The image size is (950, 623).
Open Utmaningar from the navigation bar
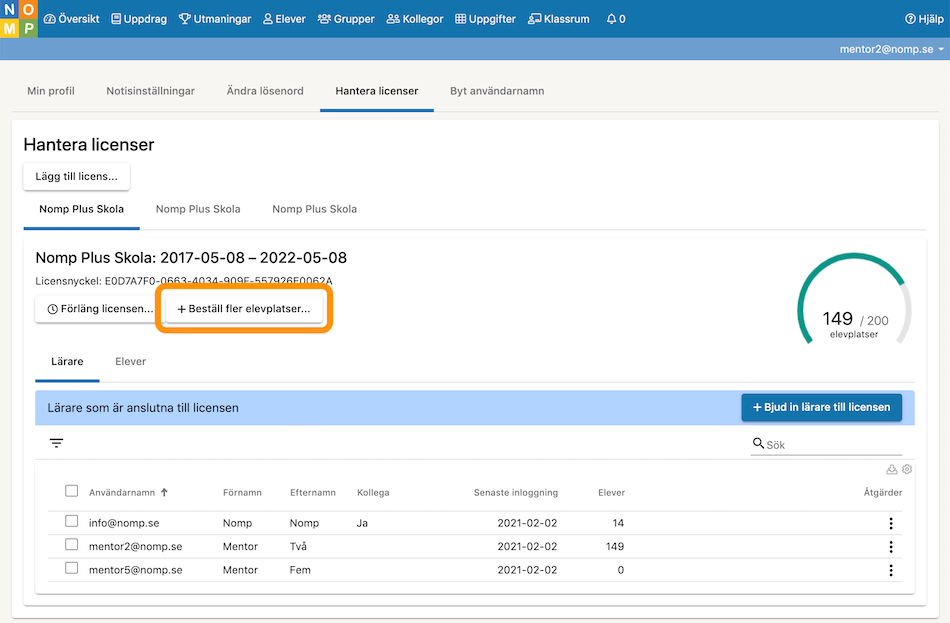point(215,19)
